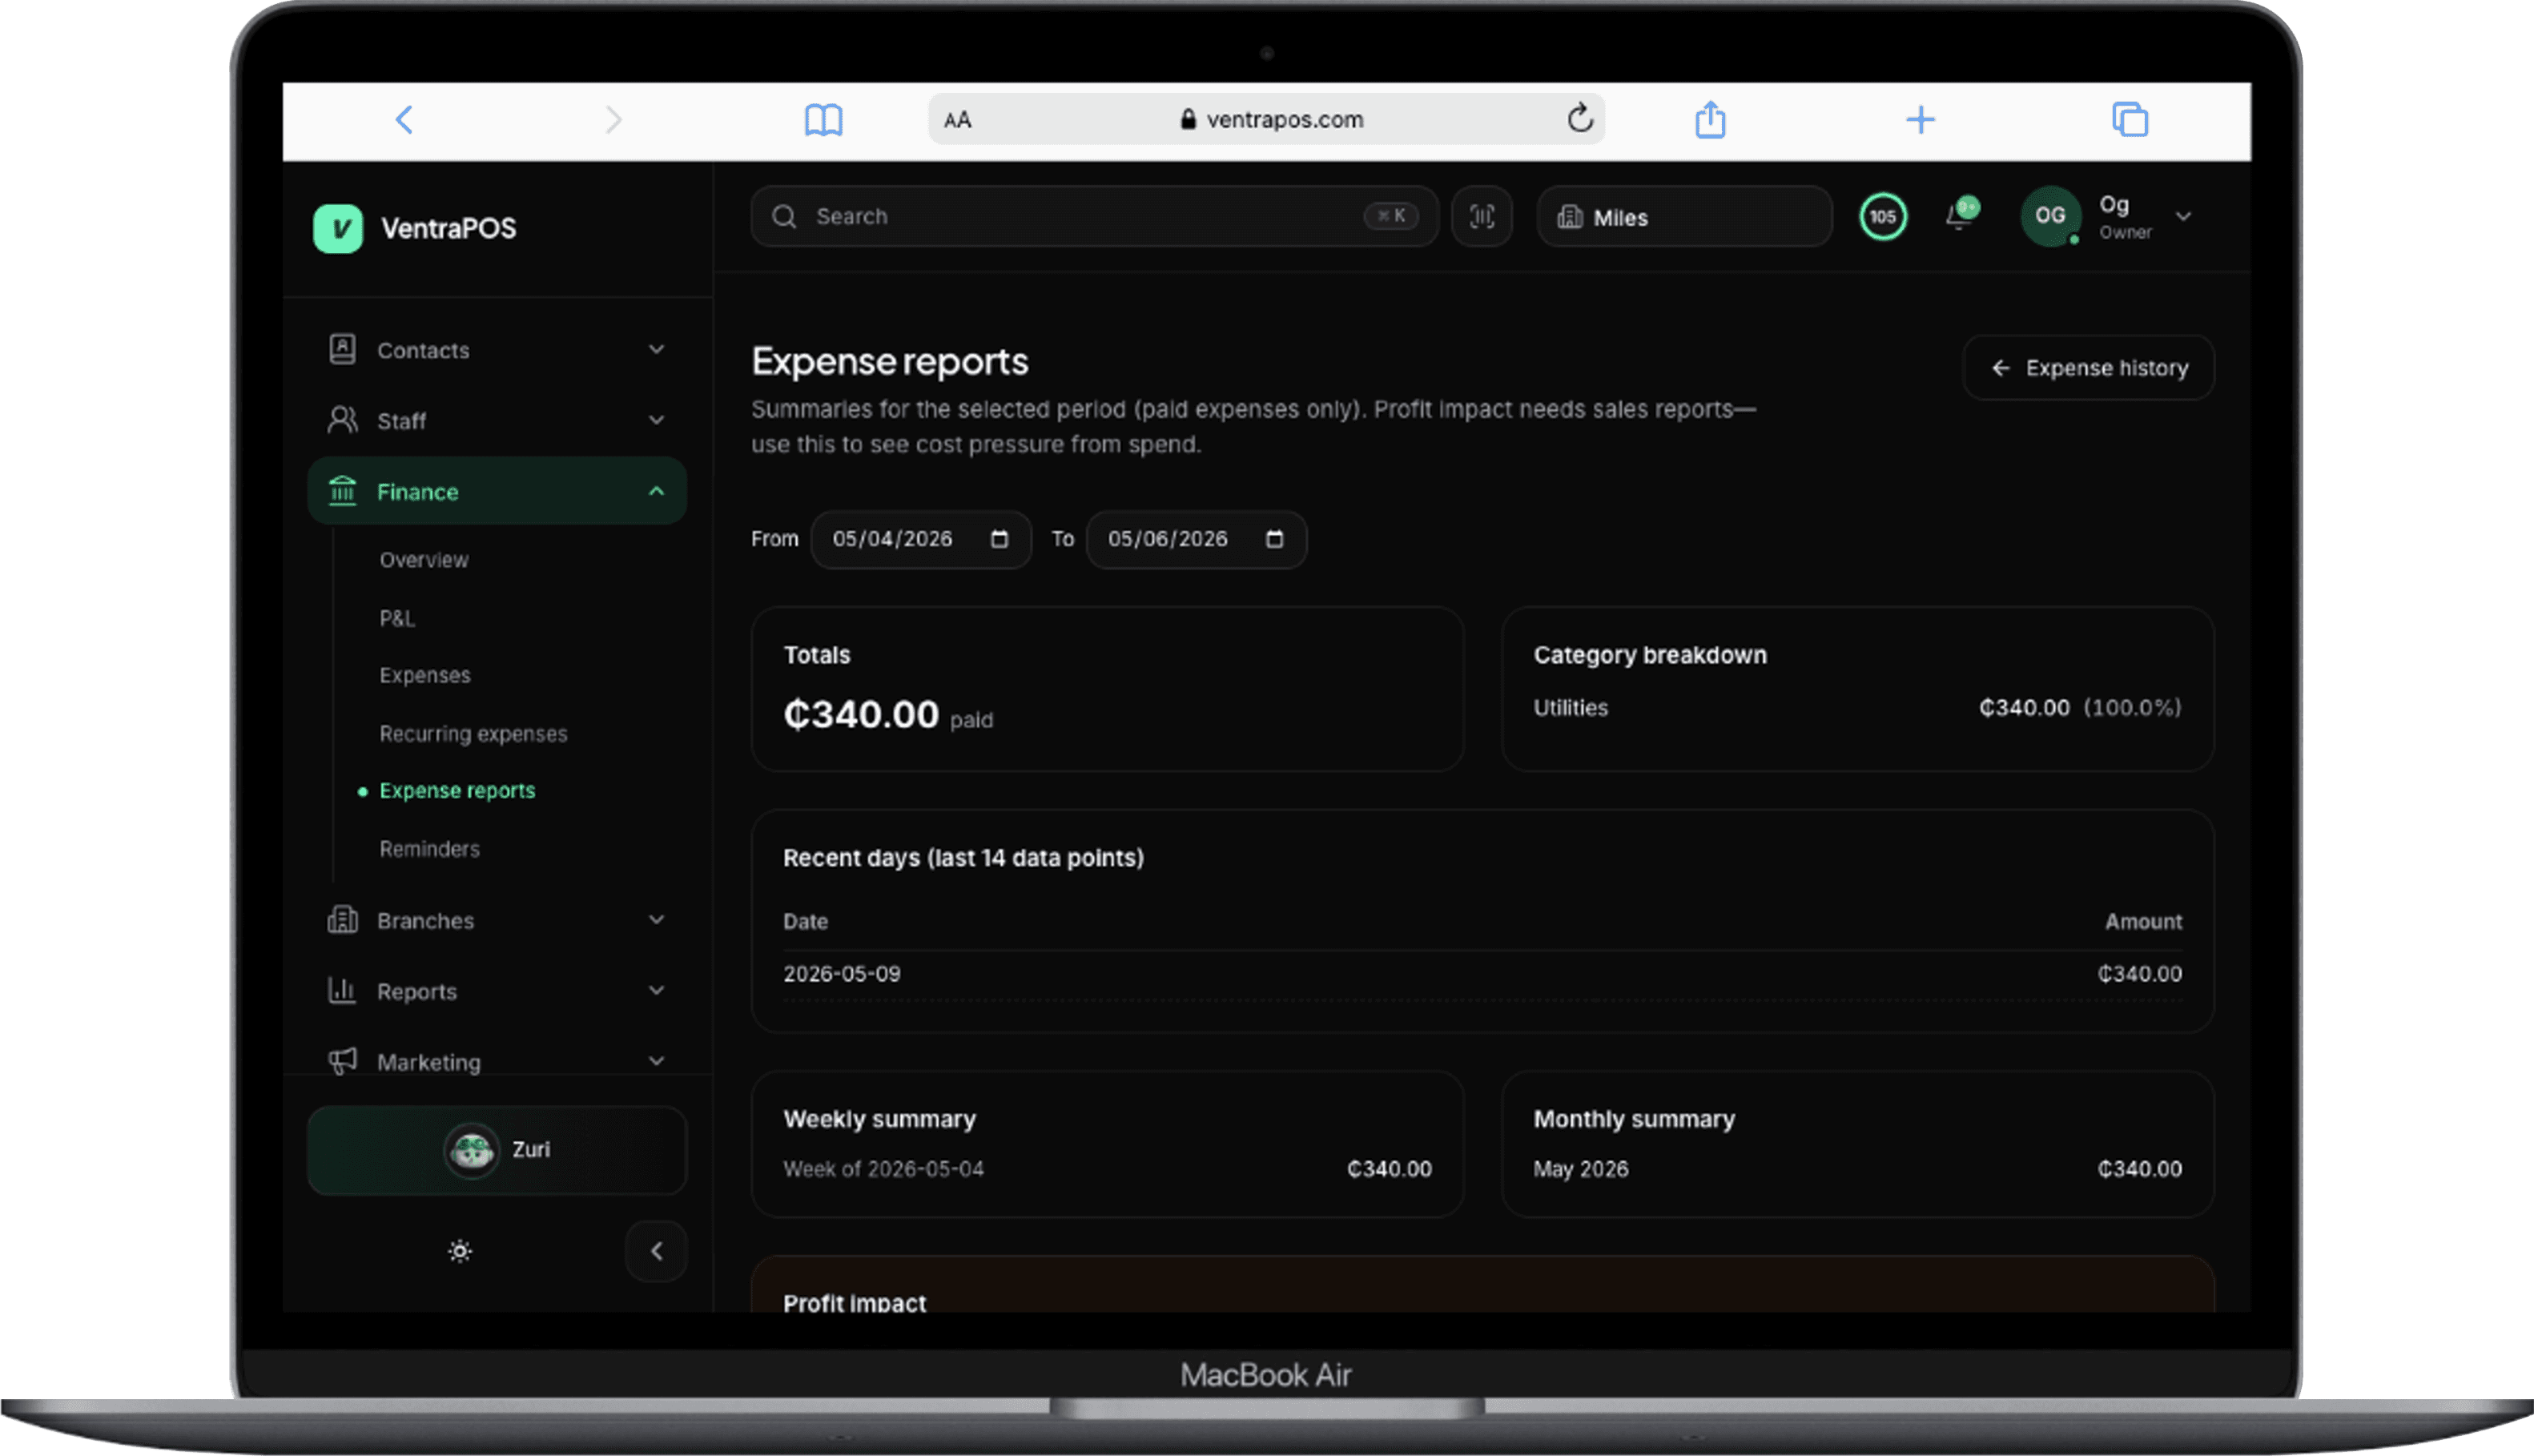Open a new browser tab with plus
Image resolution: width=2534 pixels, height=1456 pixels.
(x=1920, y=120)
